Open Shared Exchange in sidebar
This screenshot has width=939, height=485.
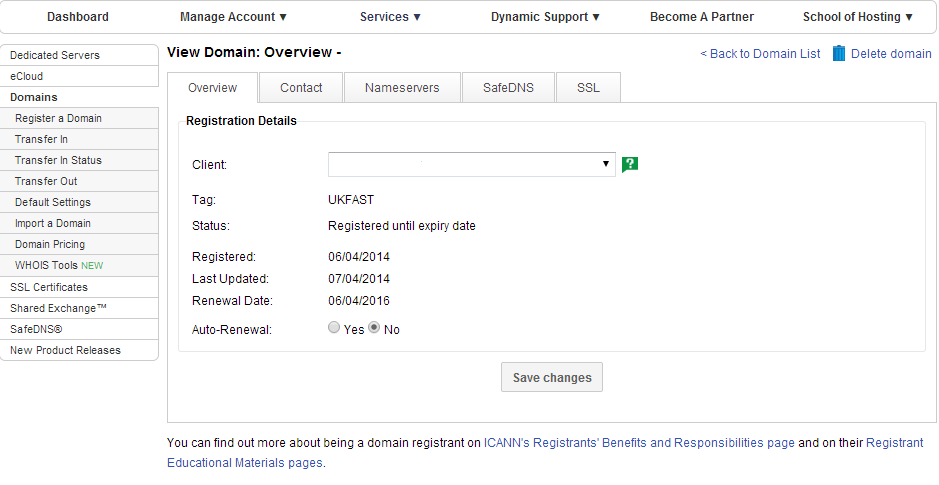coord(79,308)
